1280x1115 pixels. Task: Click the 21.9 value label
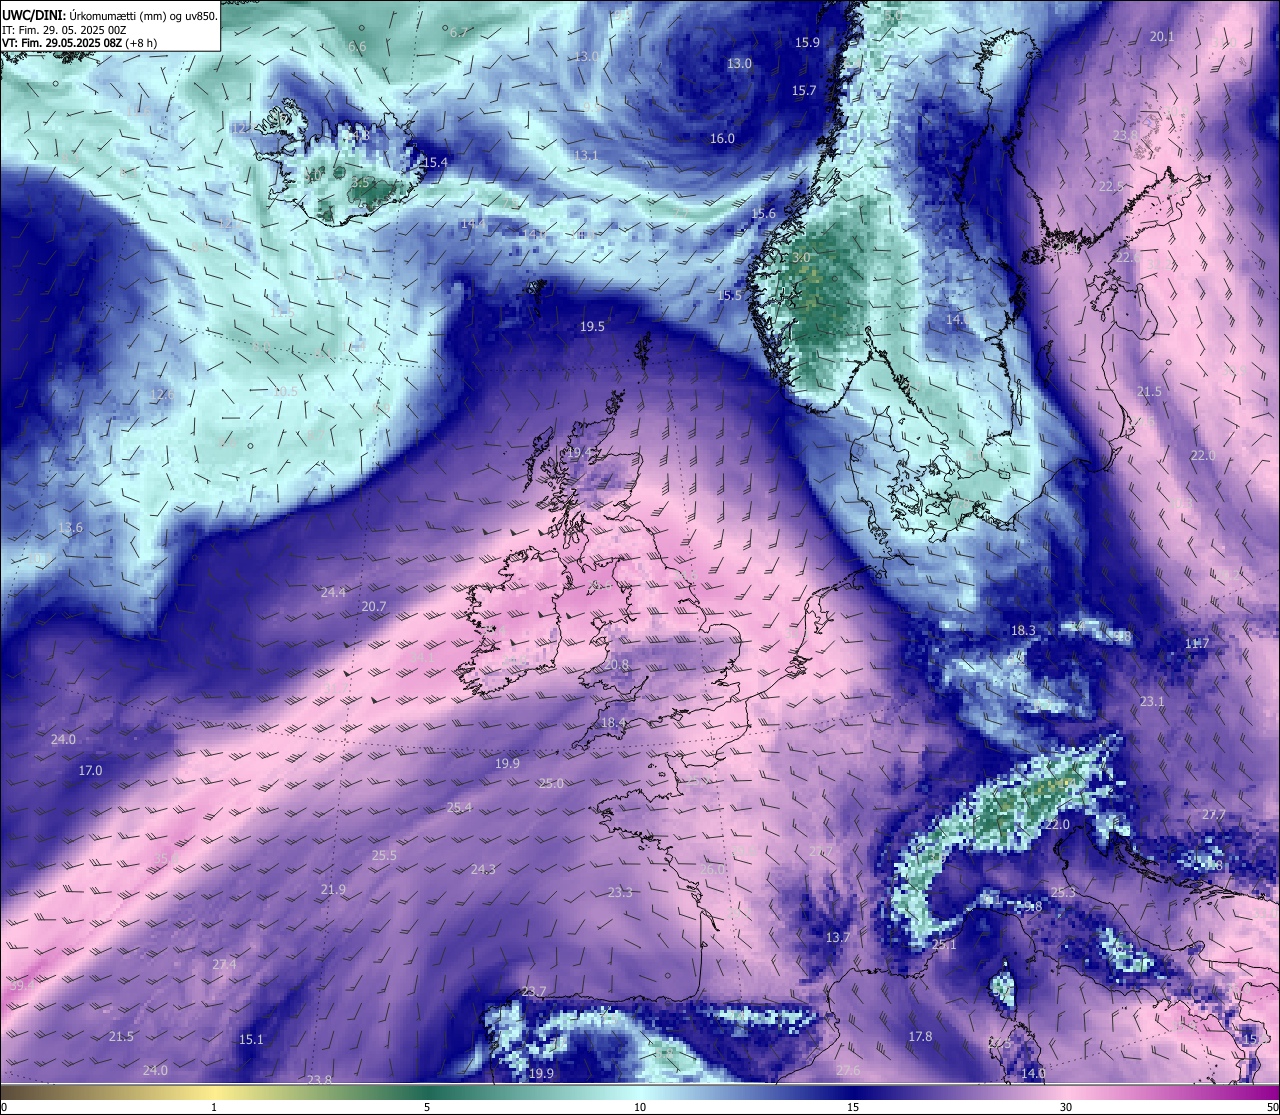coord(333,889)
